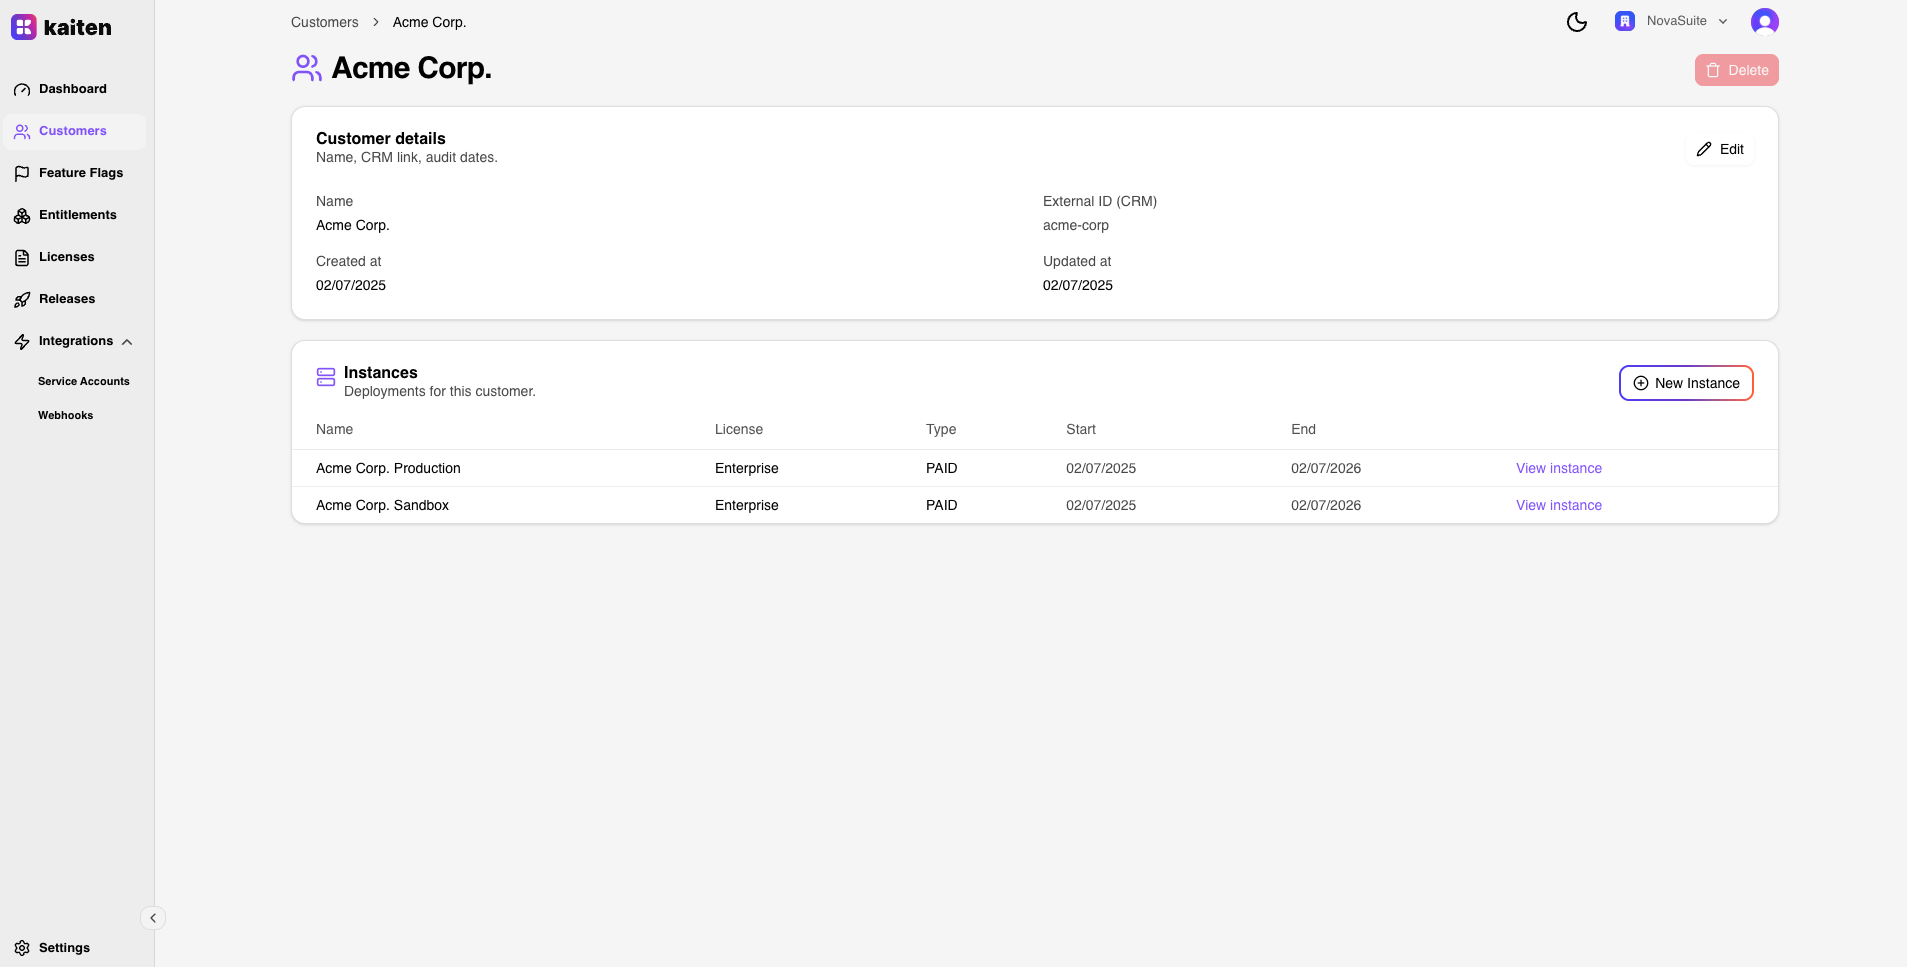This screenshot has height=967, width=1907.
Task: Open the user avatar profile menu
Action: point(1764,22)
